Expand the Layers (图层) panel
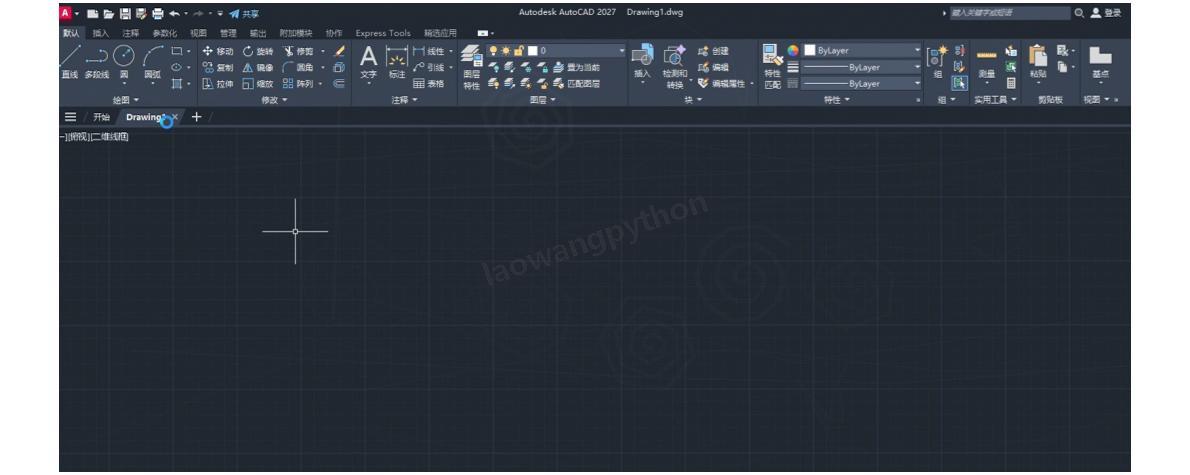The image size is (1190, 475). 542,100
